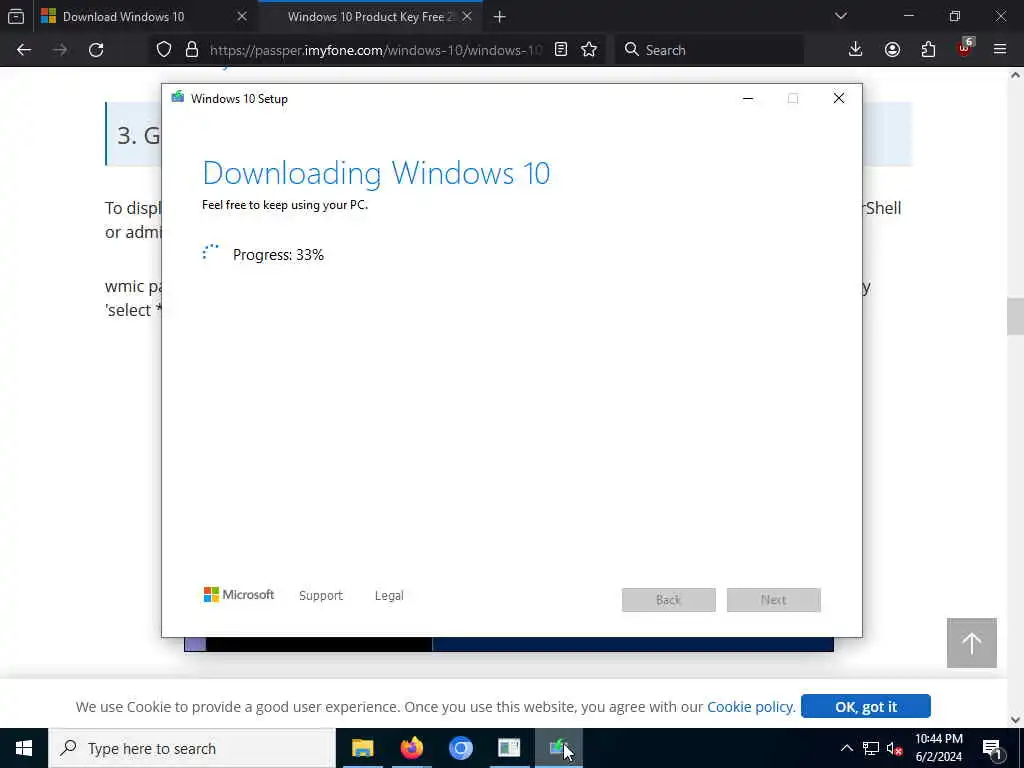
Task: Click scrollbar down arrow on page
Action: click(x=1016, y=720)
